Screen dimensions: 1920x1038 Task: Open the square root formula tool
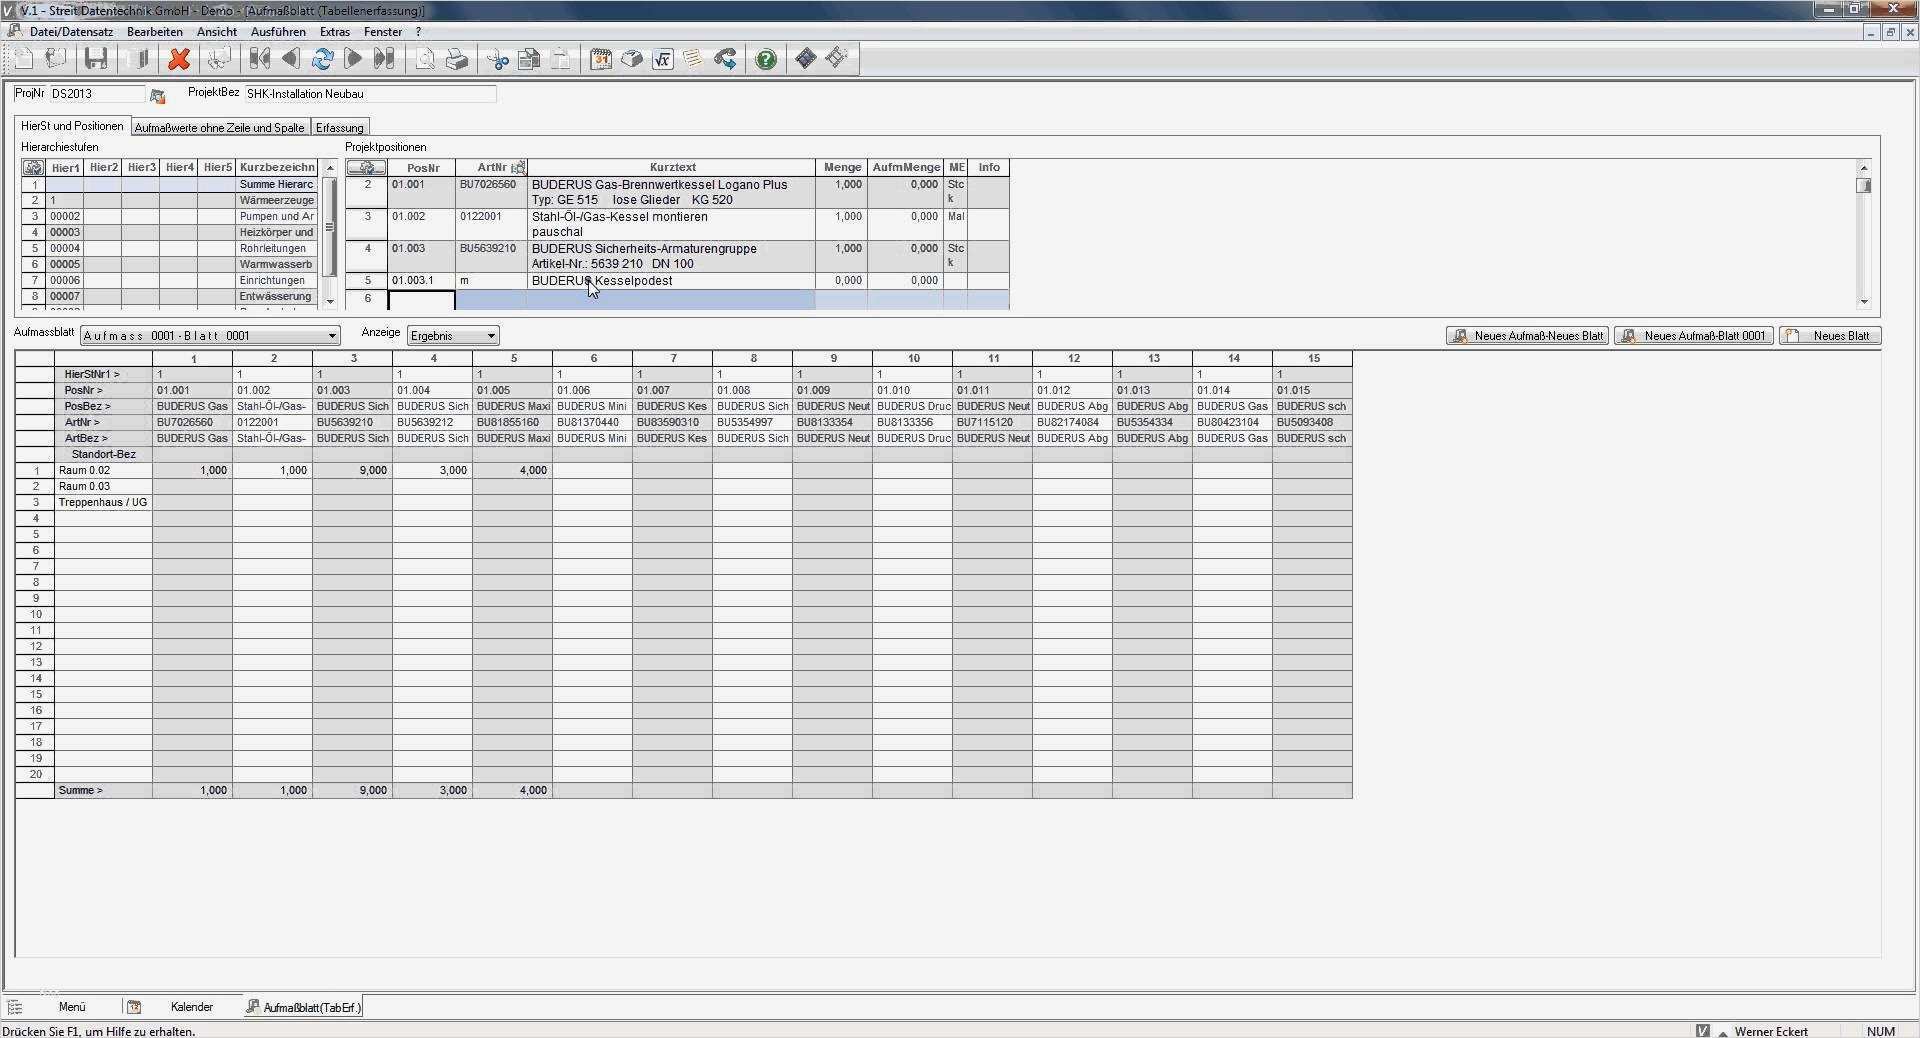point(663,59)
